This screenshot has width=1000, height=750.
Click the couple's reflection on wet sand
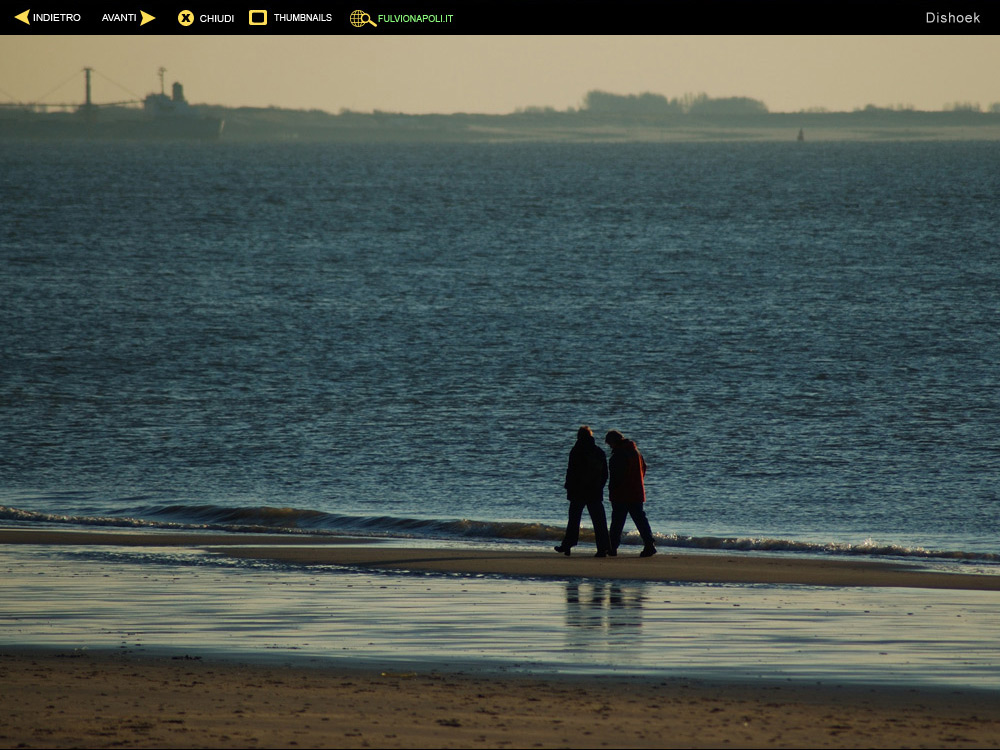[605, 605]
